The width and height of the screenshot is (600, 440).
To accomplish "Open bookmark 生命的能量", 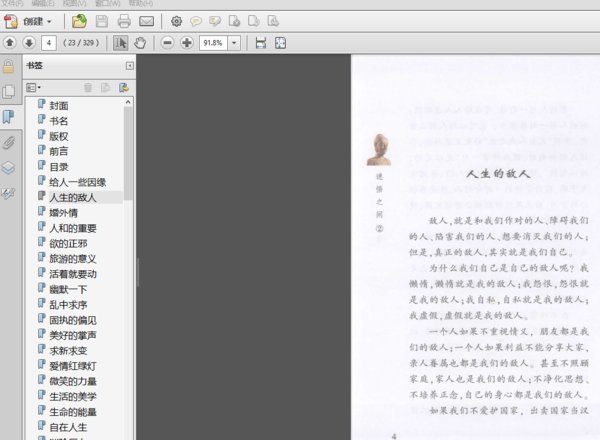I will tap(73, 412).
